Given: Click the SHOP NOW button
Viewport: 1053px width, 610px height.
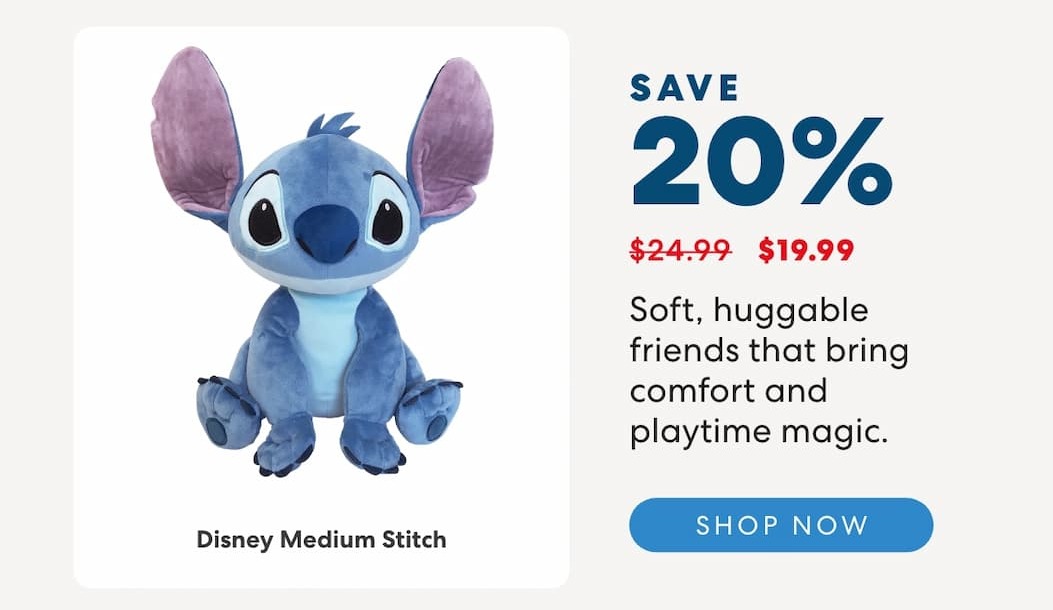Looking at the screenshot, I should click(x=781, y=525).
